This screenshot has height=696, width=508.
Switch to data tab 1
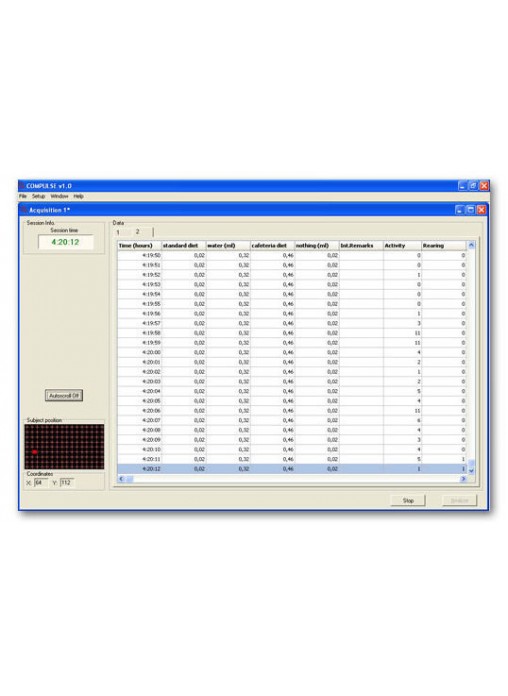[x=118, y=232]
